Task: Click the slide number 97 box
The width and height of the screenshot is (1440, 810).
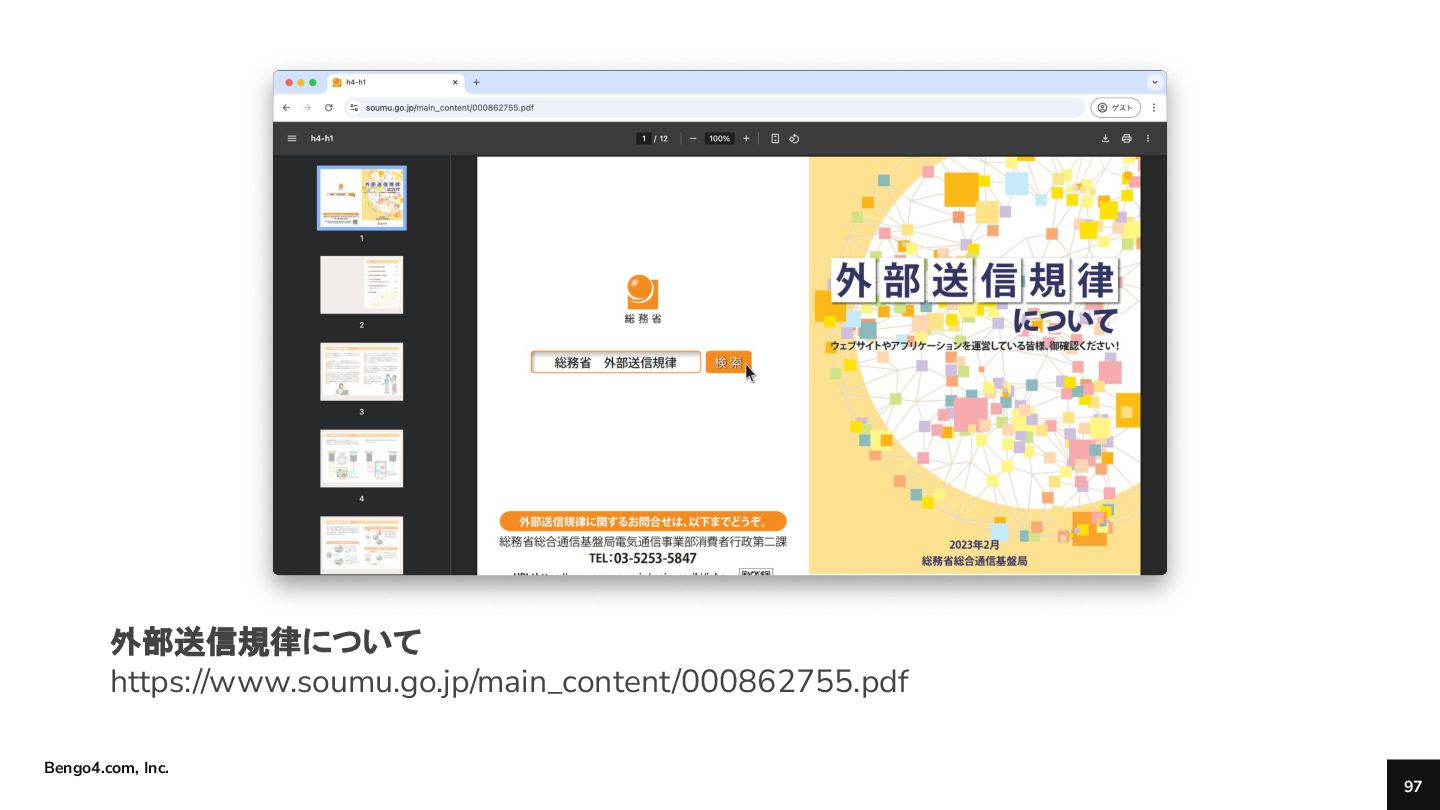Action: point(1413,785)
